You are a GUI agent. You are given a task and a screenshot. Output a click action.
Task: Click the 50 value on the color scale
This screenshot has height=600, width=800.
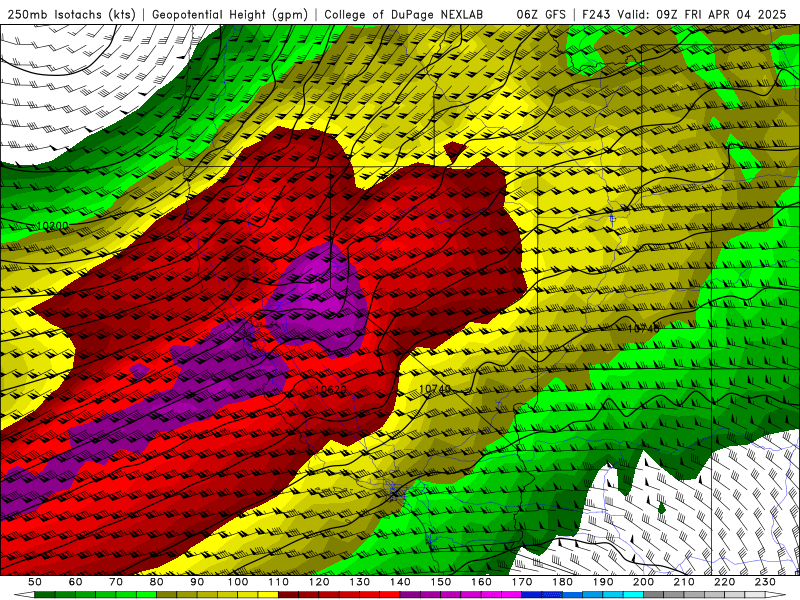[35, 582]
